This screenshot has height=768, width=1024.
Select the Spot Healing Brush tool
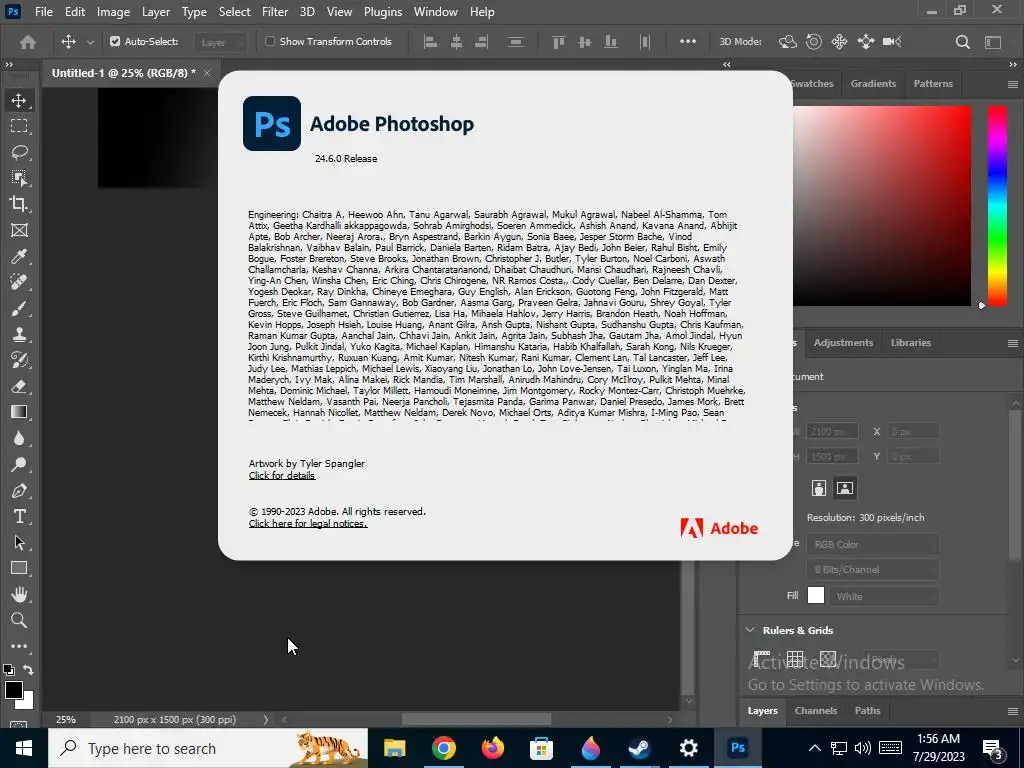(19, 282)
